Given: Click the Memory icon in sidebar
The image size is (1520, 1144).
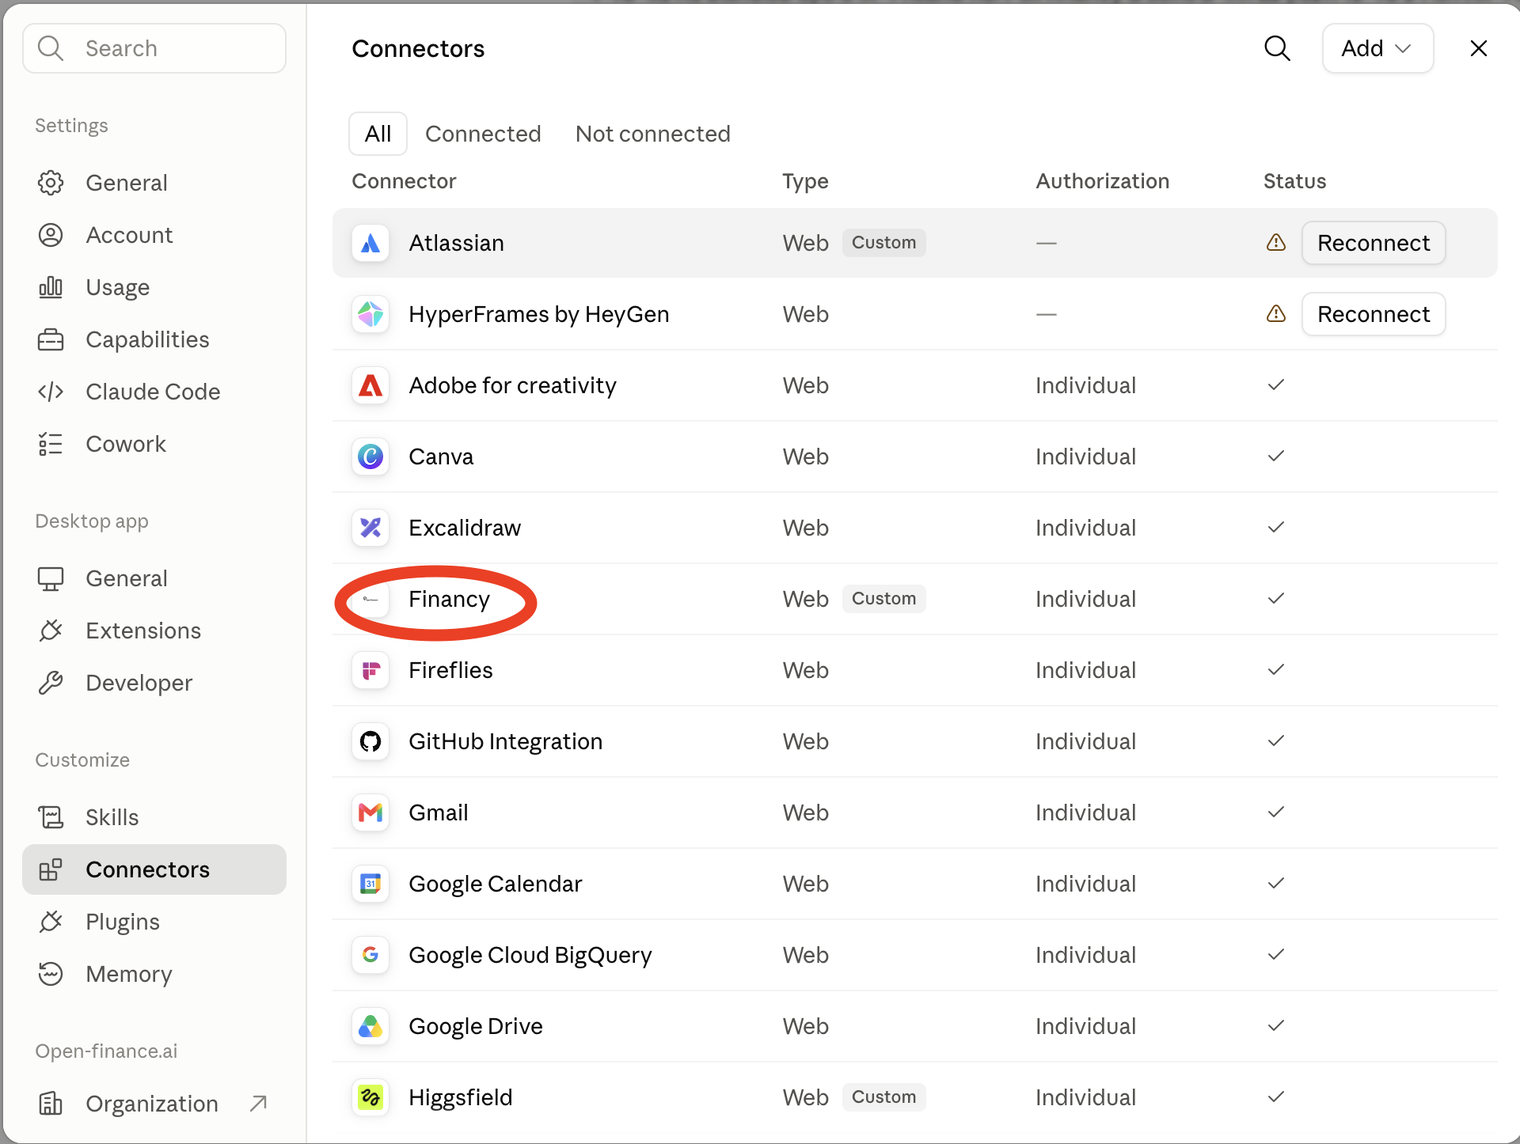Looking at the screenshot, I should tap(51, 974).
